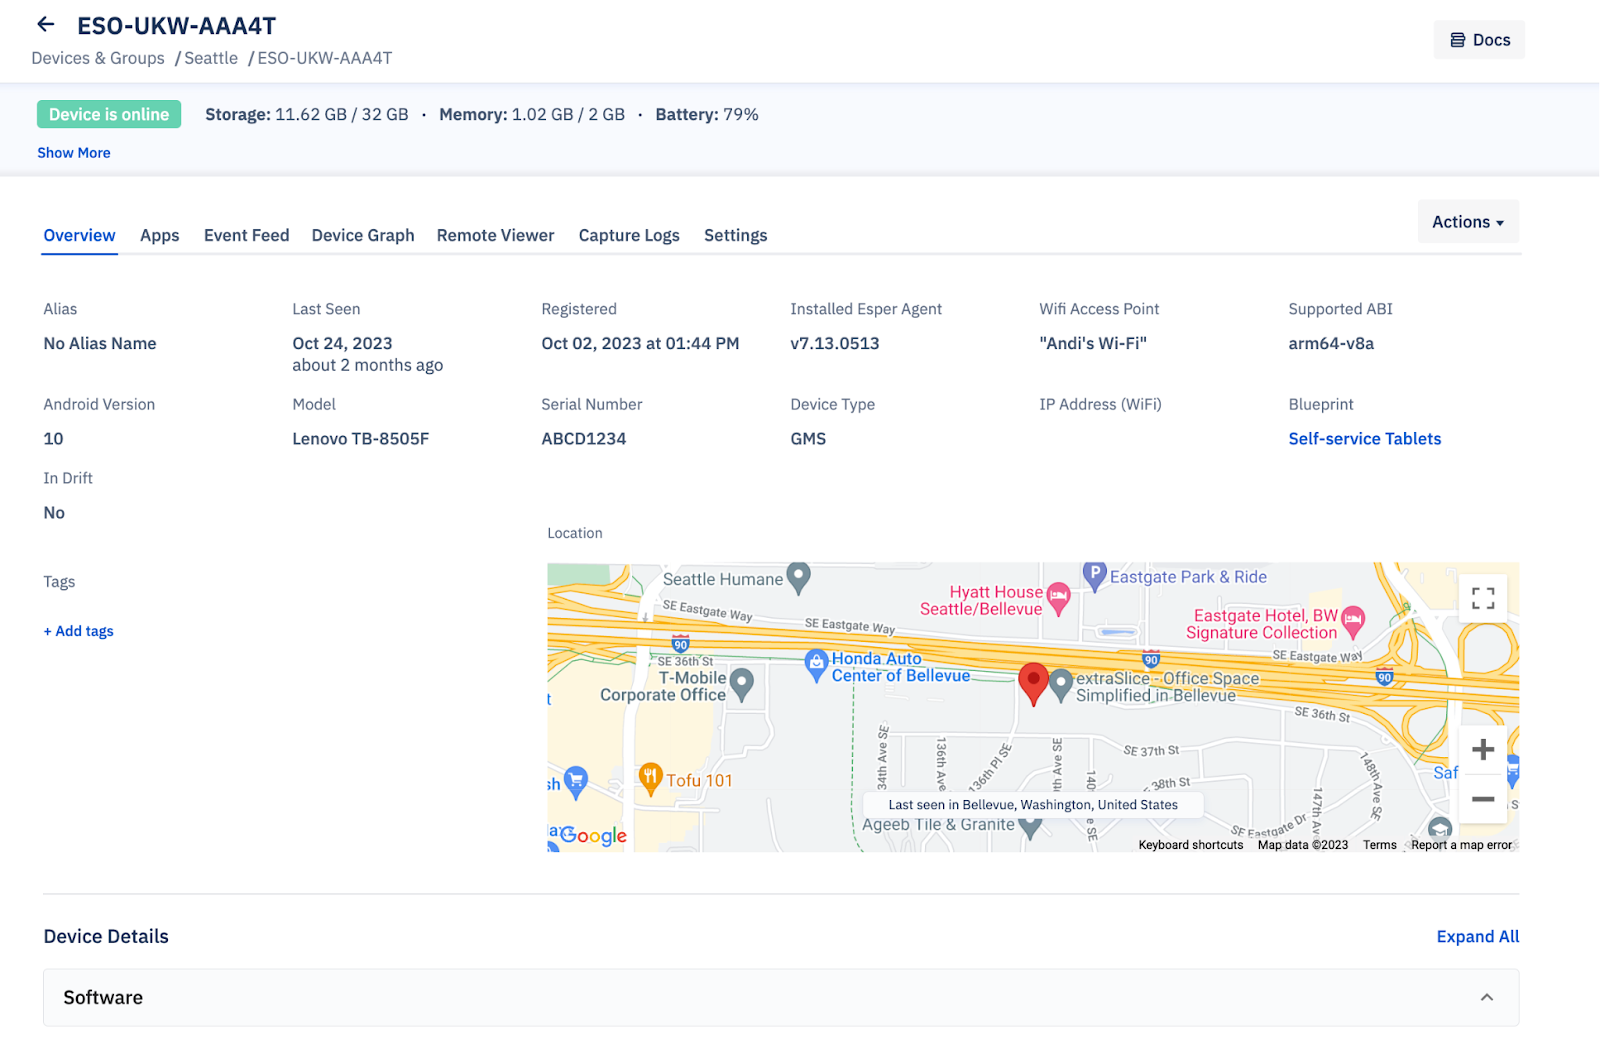Zoom out on the location map
Viewport: 1600px width, 1064px height.
tap(1483, 799)
